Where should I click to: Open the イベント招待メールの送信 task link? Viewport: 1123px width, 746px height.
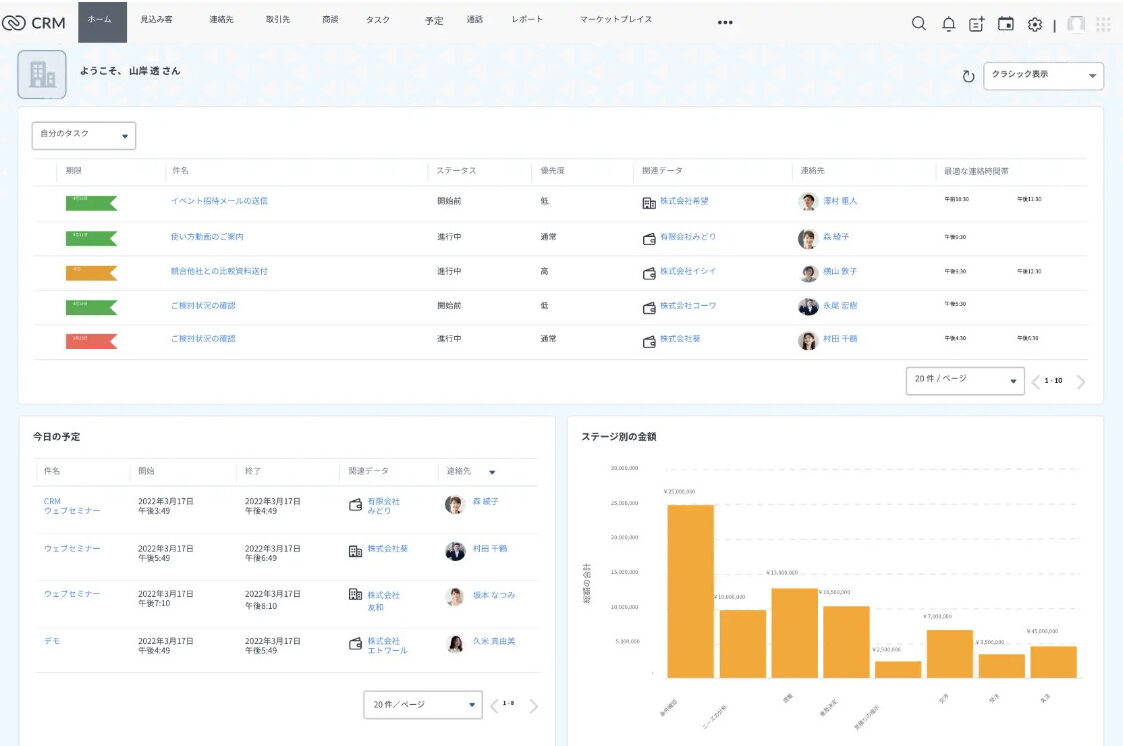tap(219, 201)
